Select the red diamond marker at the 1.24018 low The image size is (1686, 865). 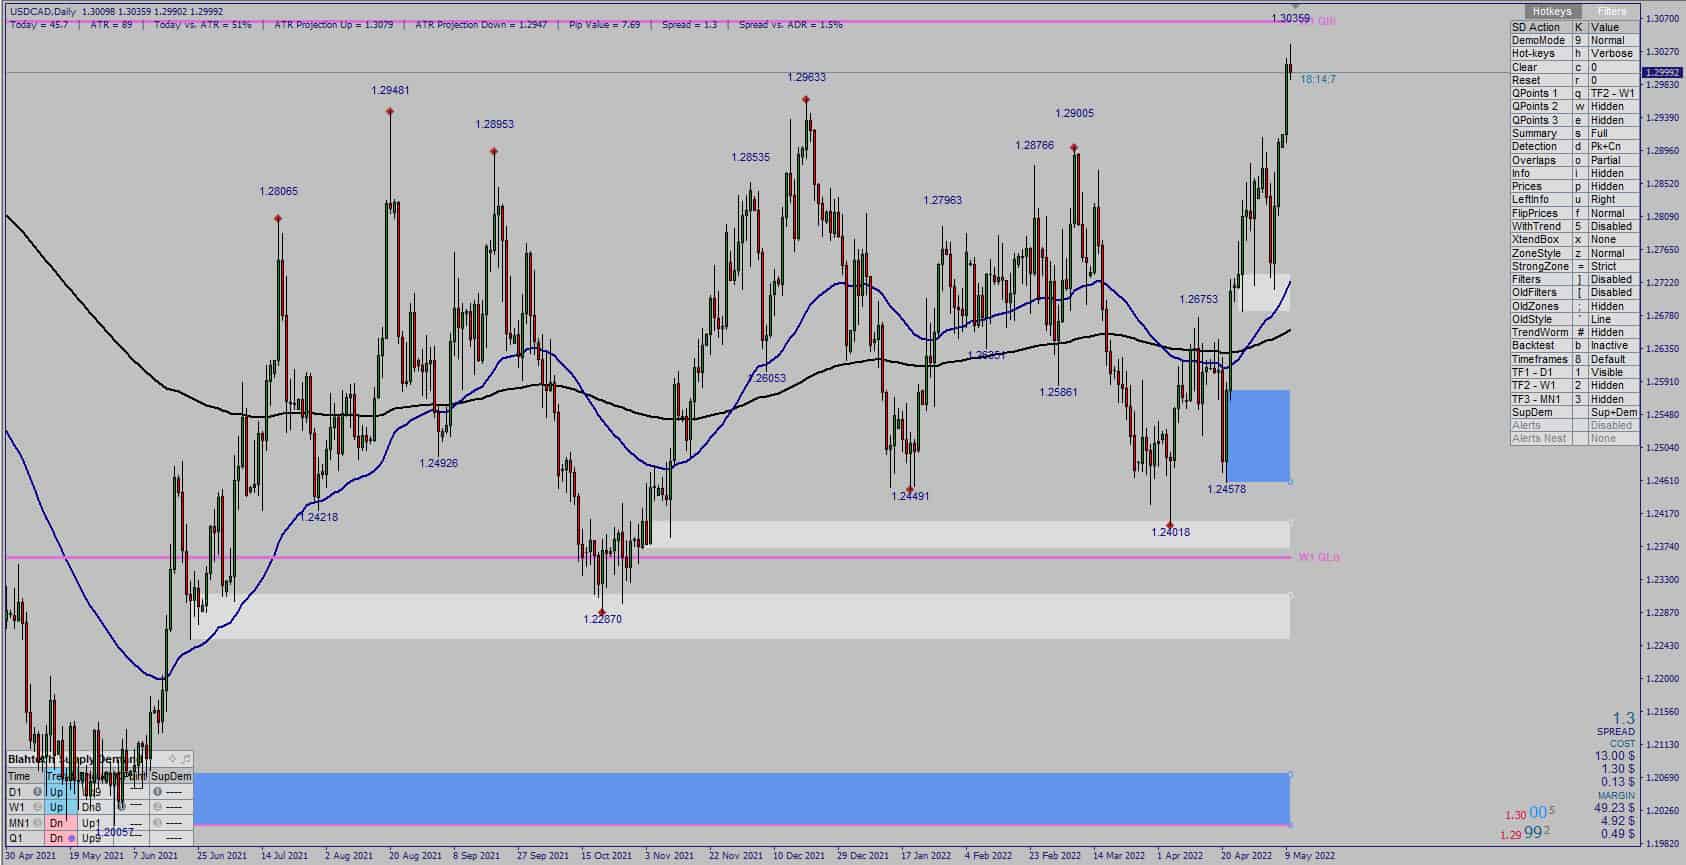1170,525
